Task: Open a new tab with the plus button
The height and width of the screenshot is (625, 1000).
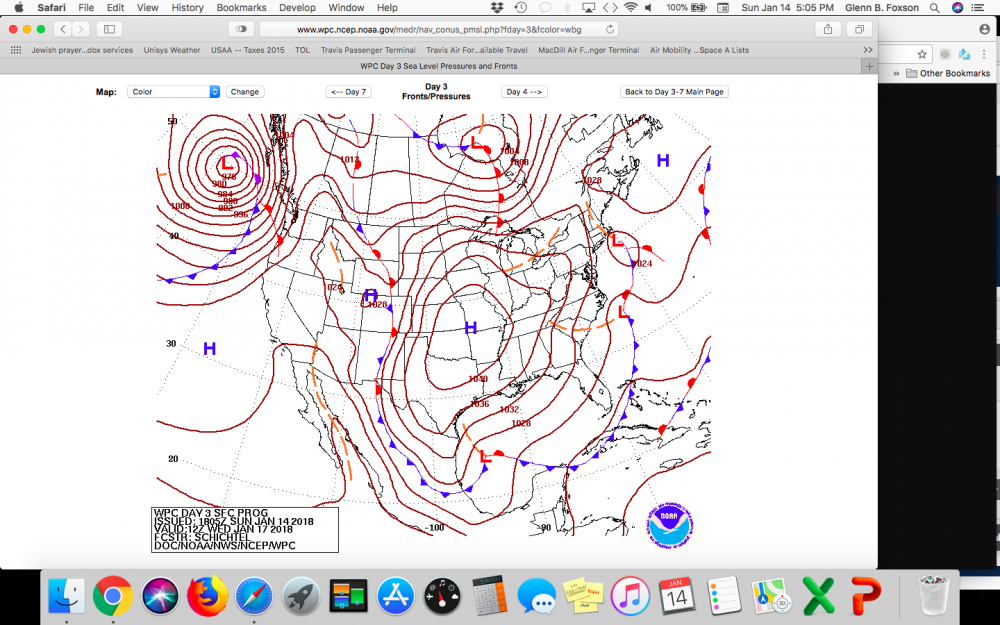Action: [x=869, y=67]
